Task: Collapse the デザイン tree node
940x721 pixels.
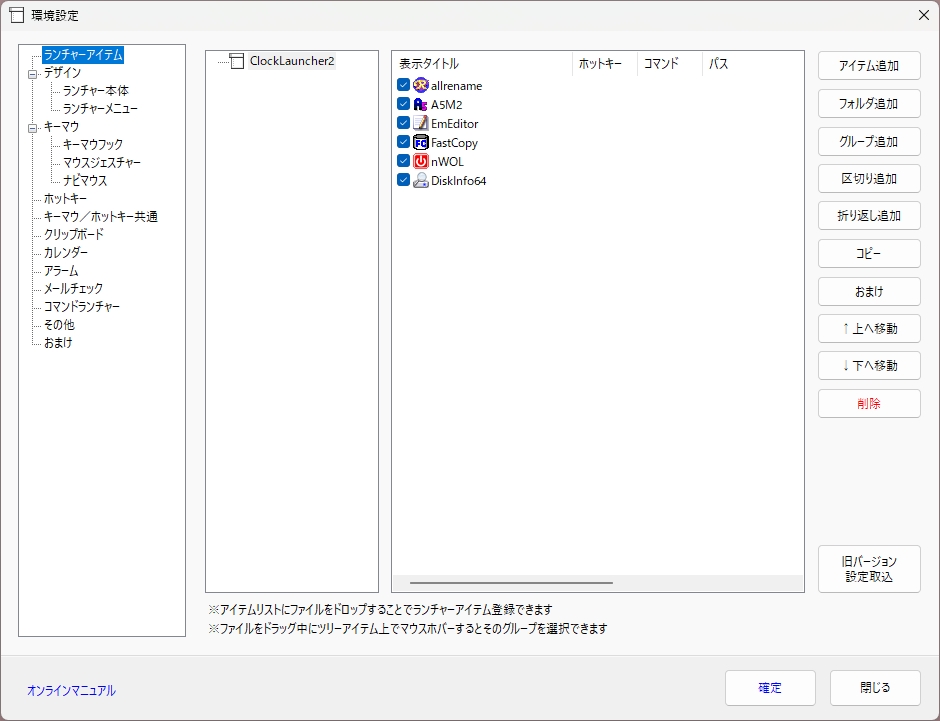Action: pyautogui.click(x=32, y=74)
